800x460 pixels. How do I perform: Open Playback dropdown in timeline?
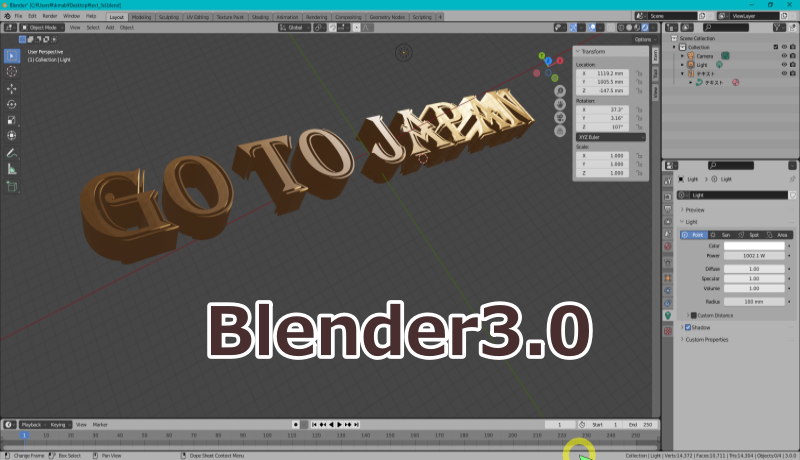[x=34, y=425]
